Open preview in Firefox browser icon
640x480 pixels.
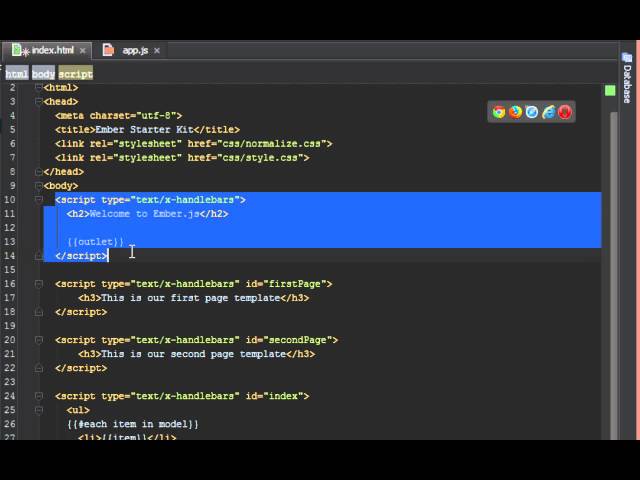(516, 112)
